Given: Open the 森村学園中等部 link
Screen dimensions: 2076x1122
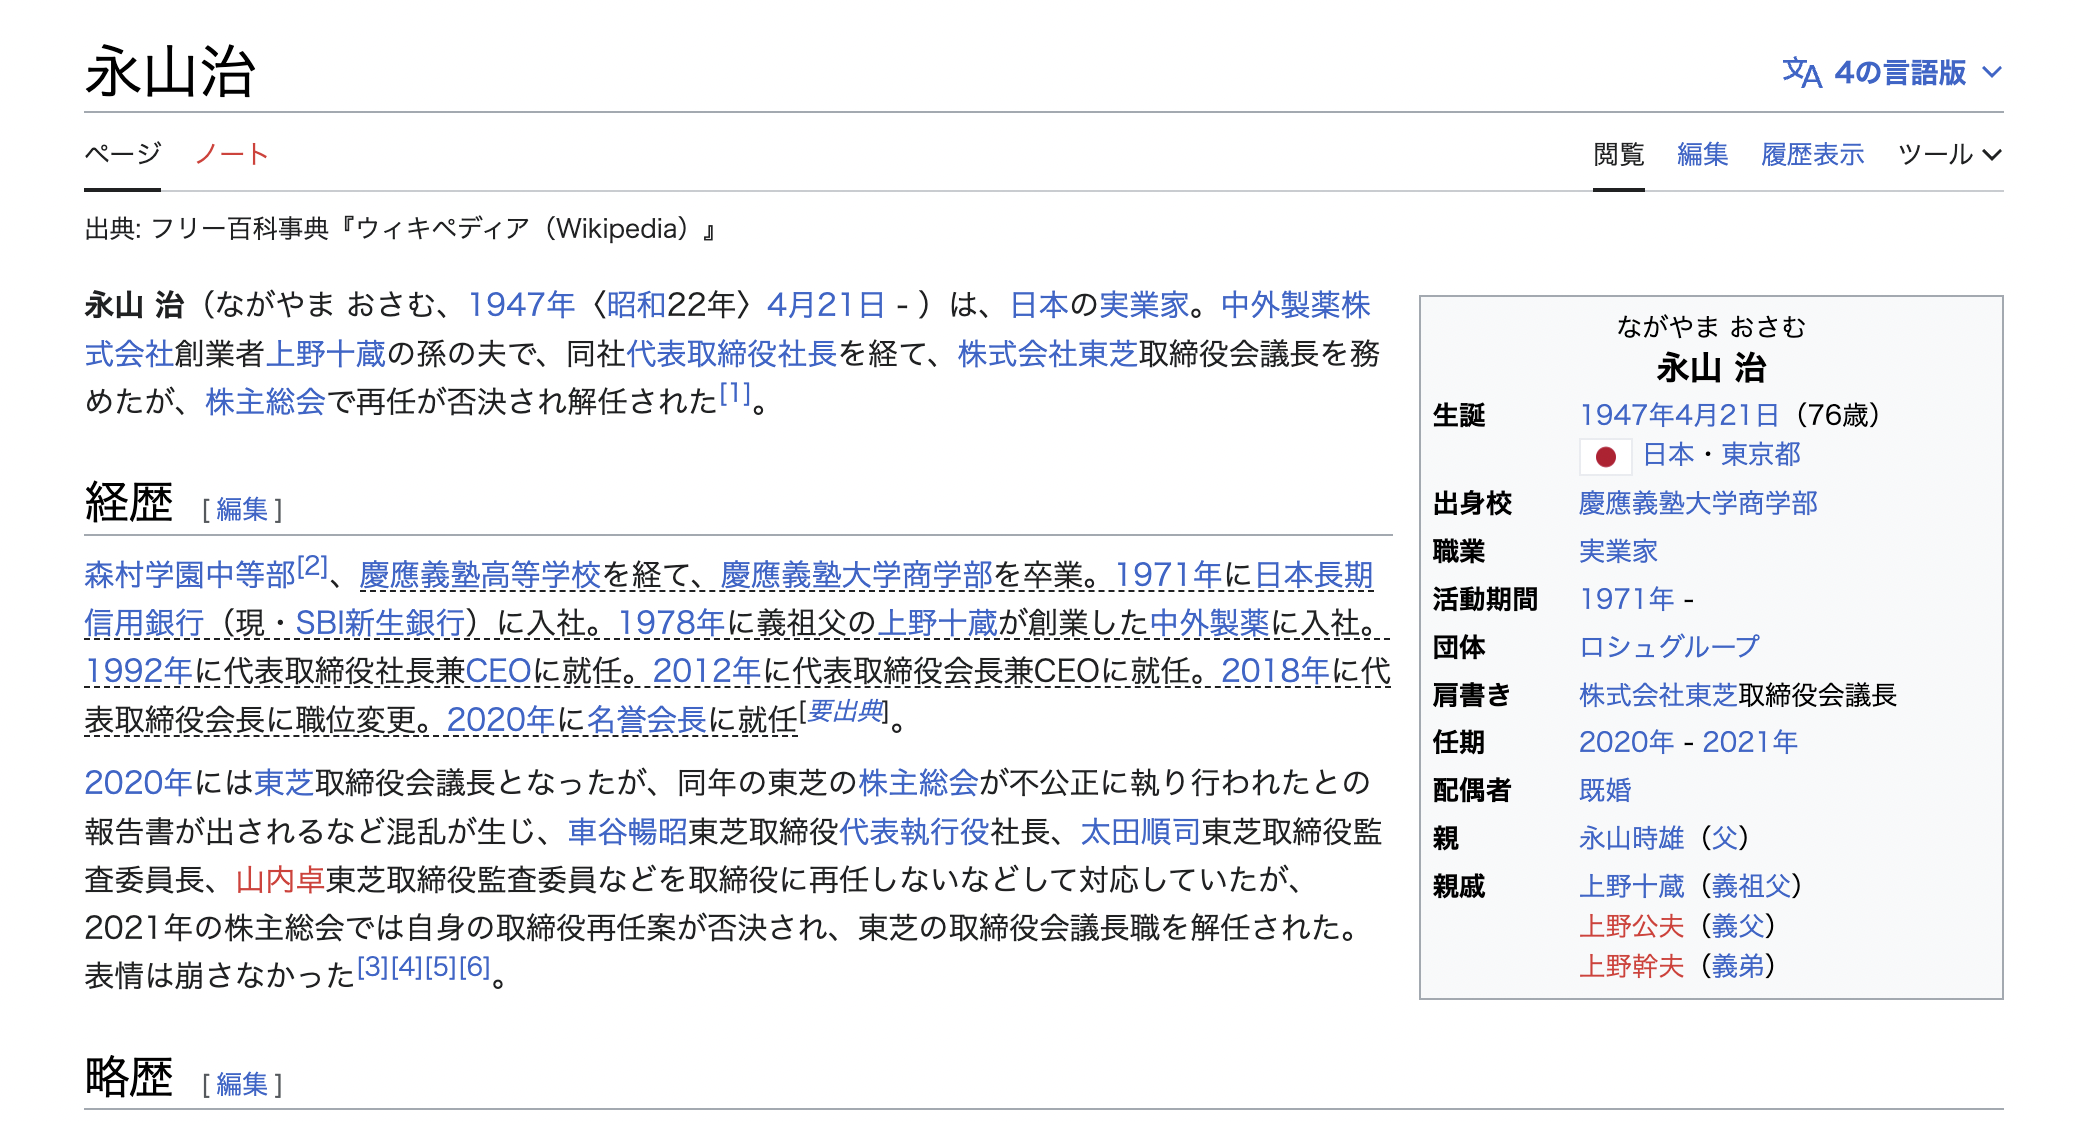Looking at the screenshot, I should tap(190, 574).
